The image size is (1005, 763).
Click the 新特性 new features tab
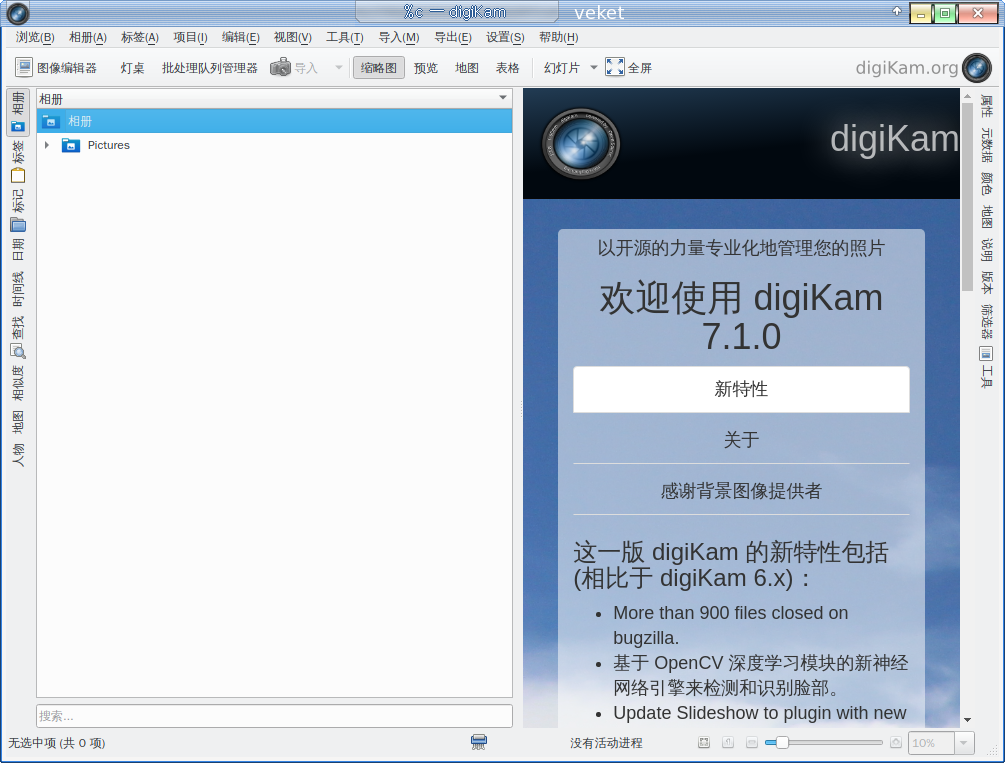point(741,389)
